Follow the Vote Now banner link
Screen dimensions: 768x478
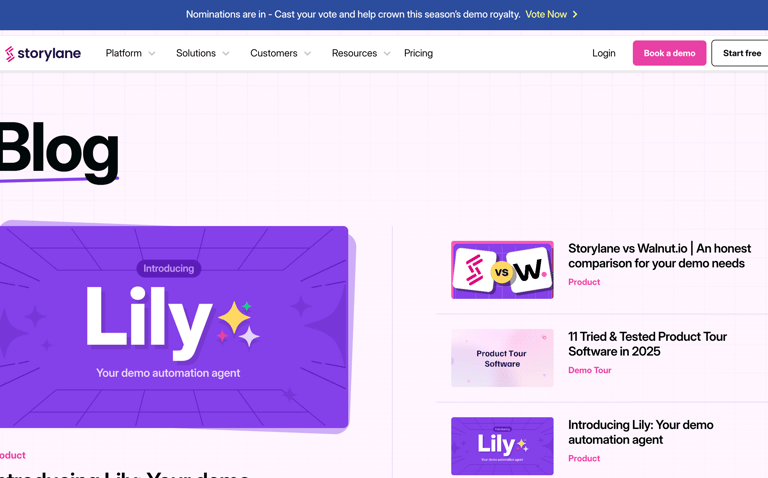(546, 14)
